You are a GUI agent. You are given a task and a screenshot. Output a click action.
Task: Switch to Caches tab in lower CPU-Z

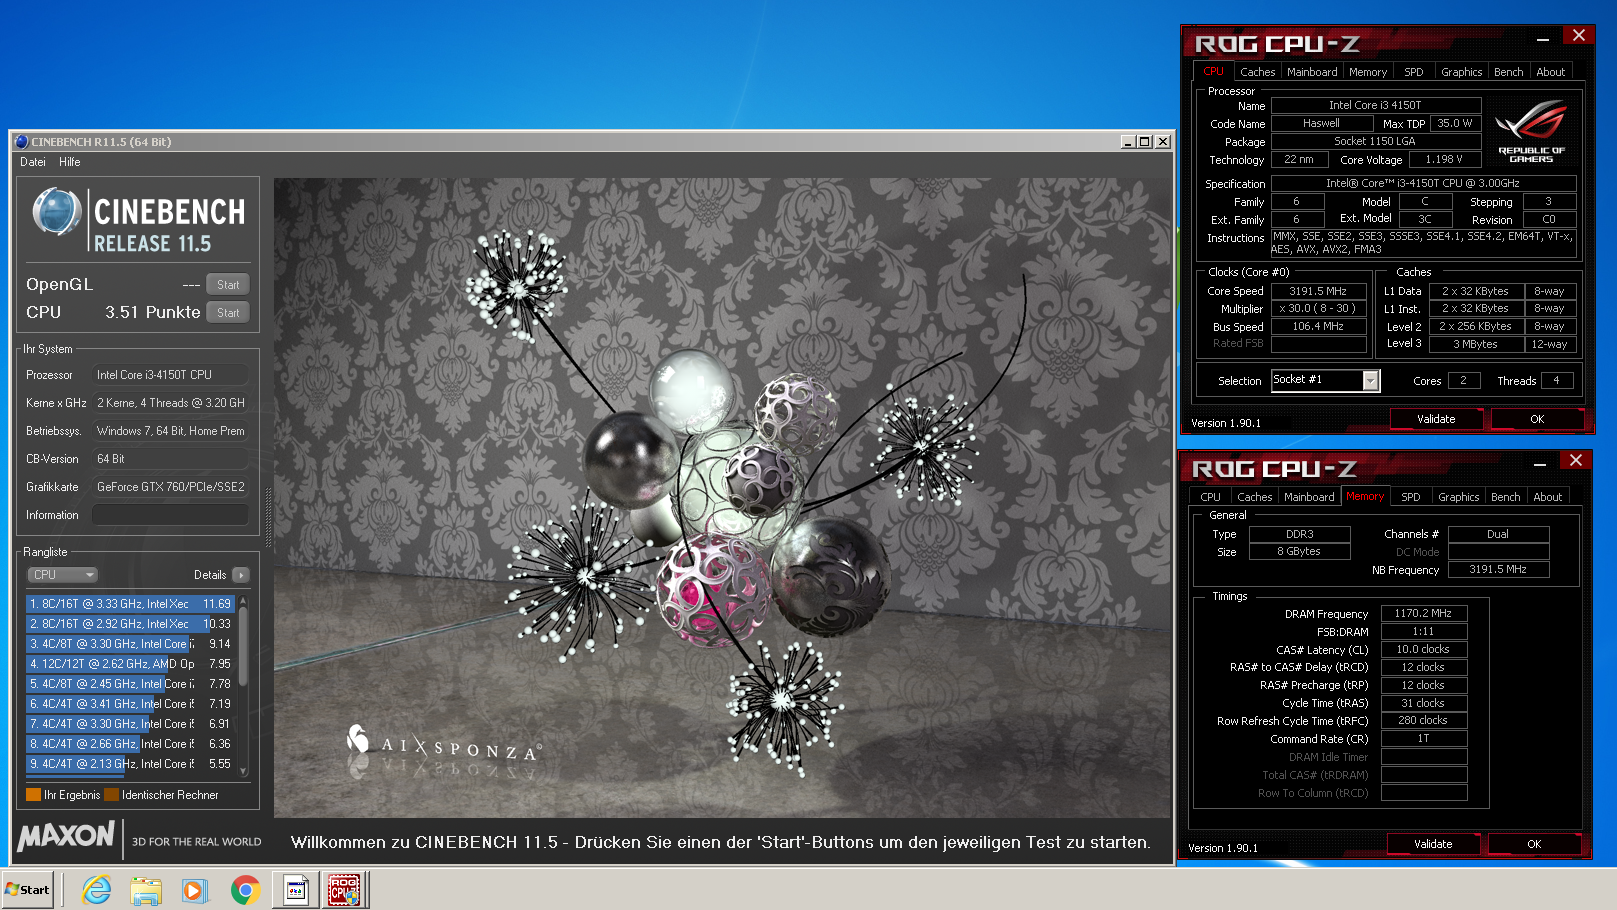pyautogui.click(x=1254, y=497)
